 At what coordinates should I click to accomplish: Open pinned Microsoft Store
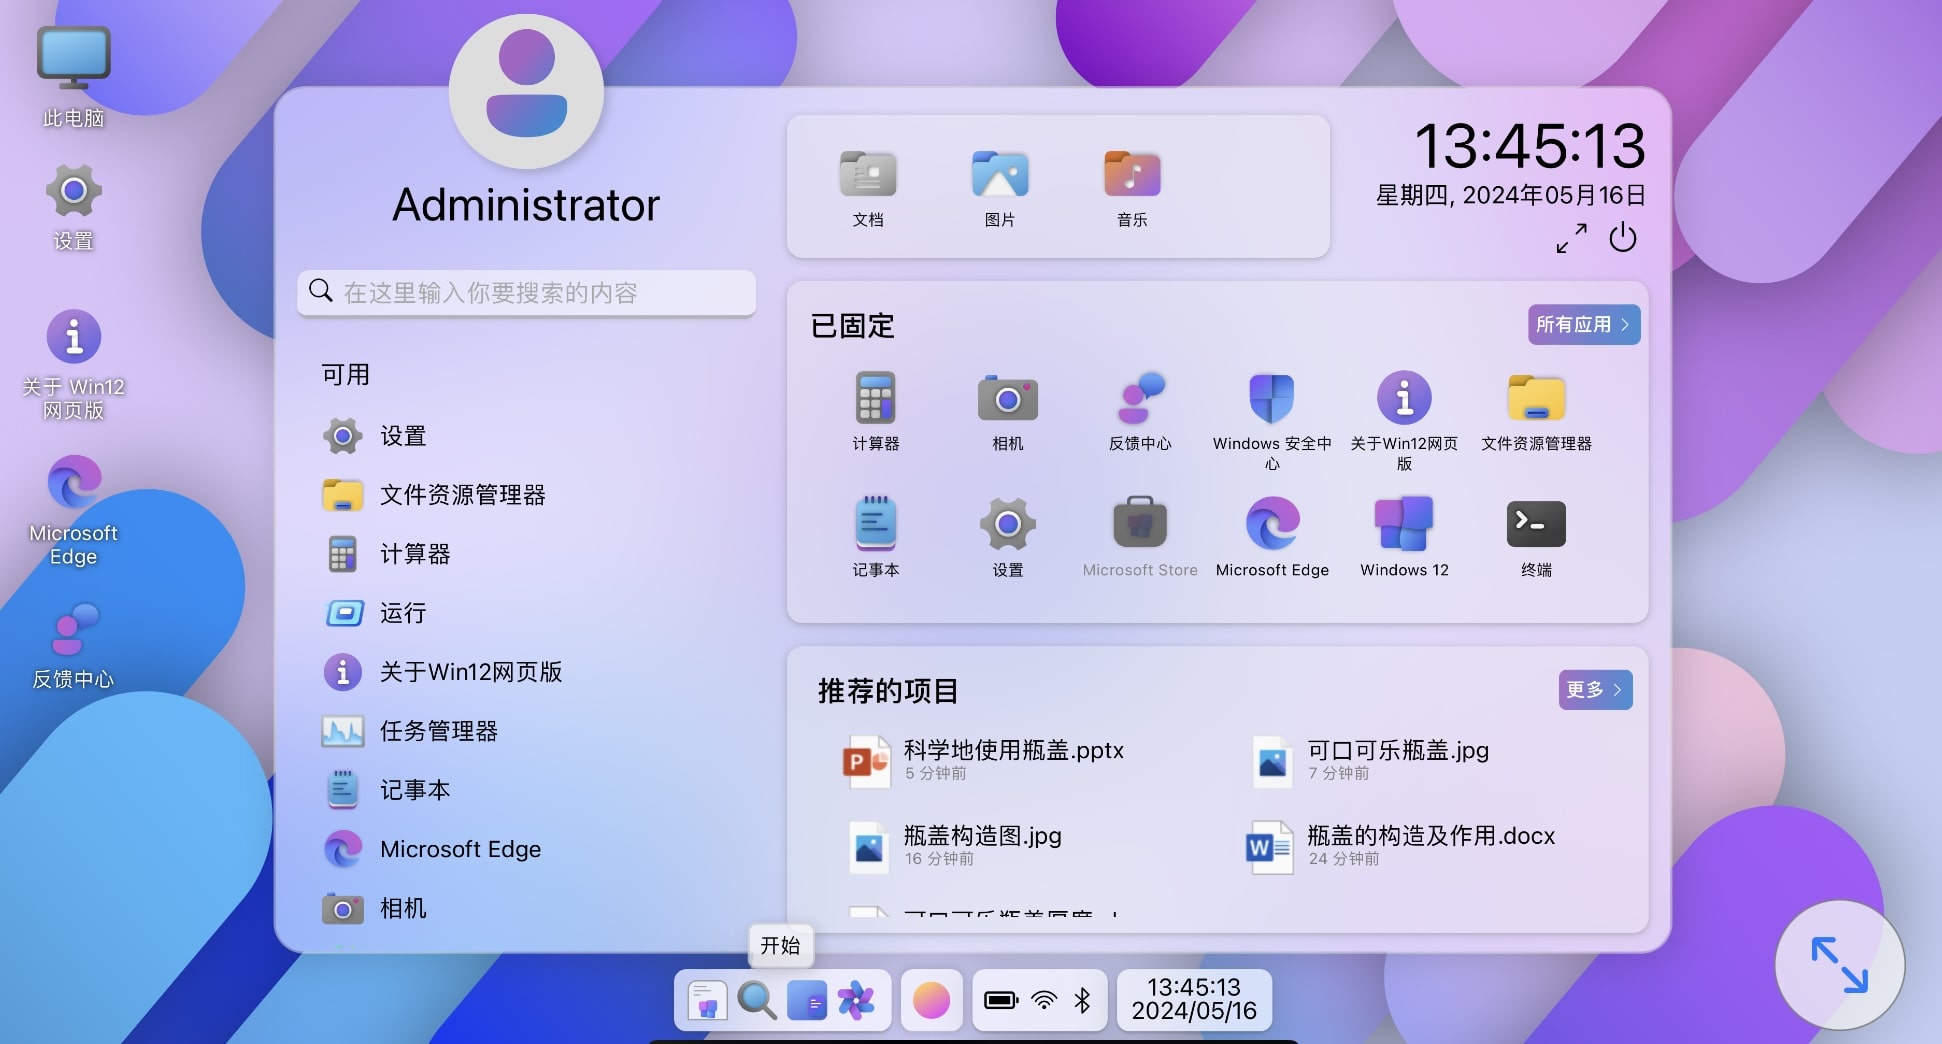tap(1140, 537)
